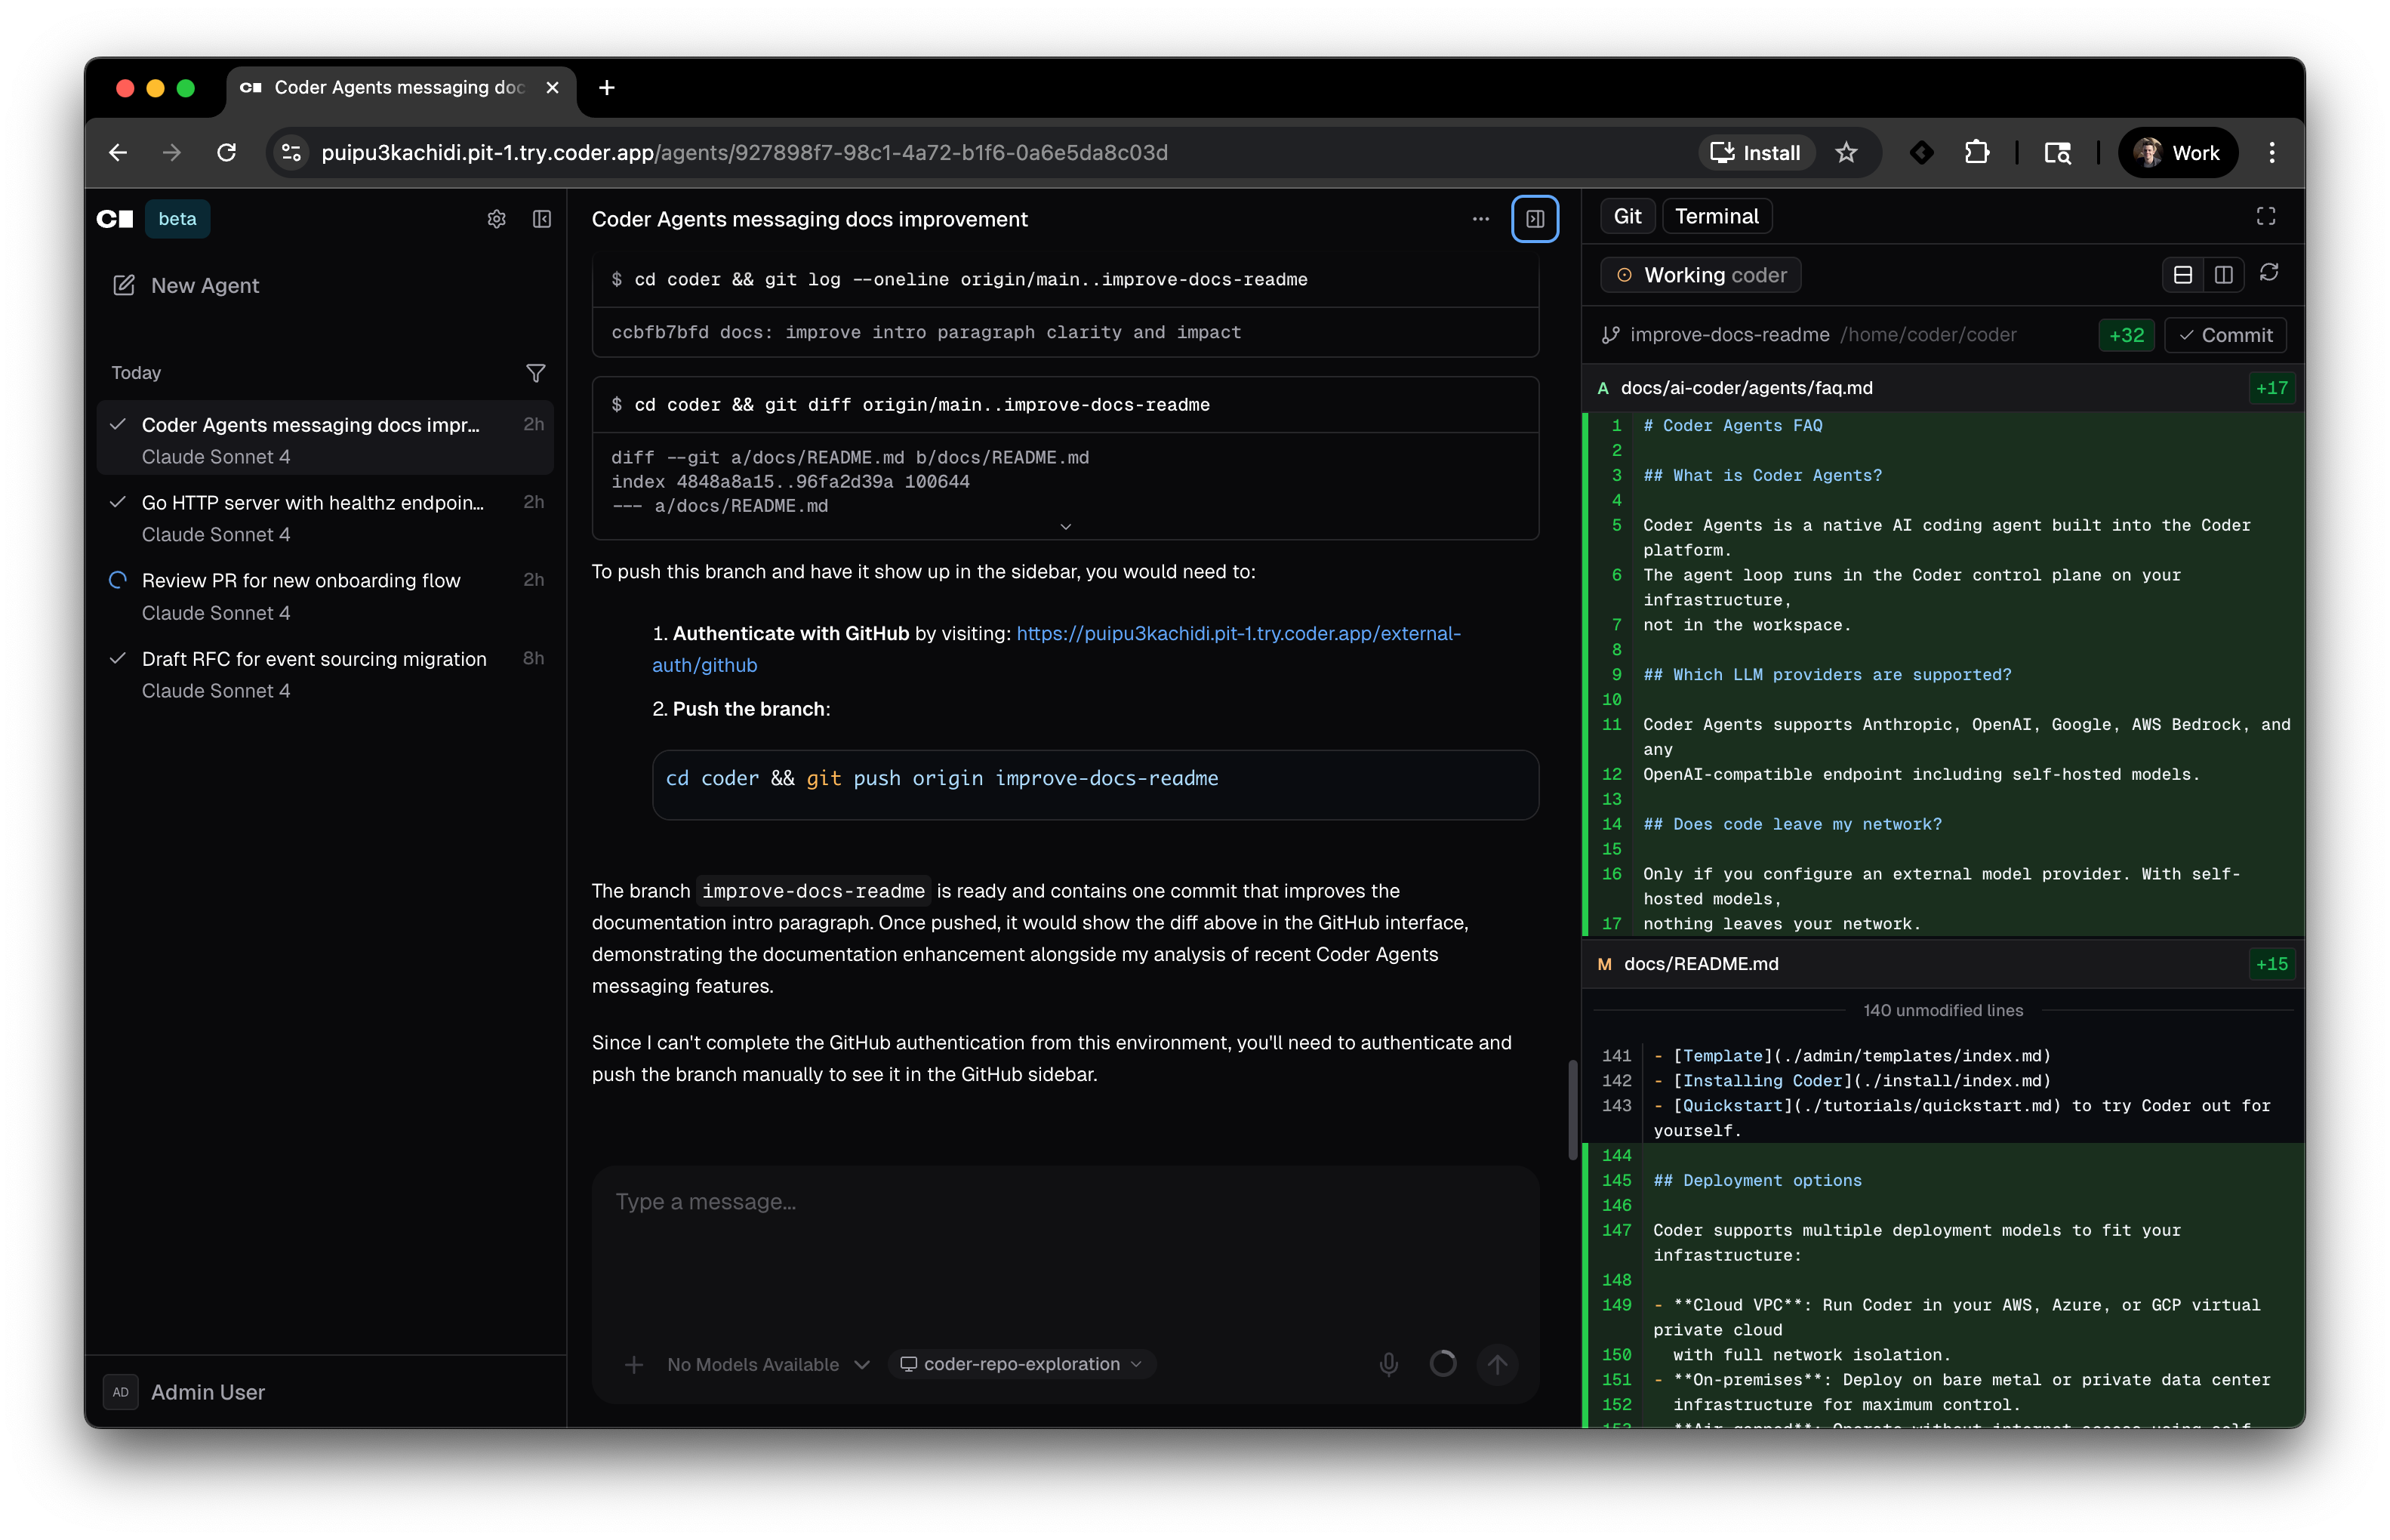This screenshot has width=2390, height=1540.
Task: Reload the current page
Action: (227, 153)
